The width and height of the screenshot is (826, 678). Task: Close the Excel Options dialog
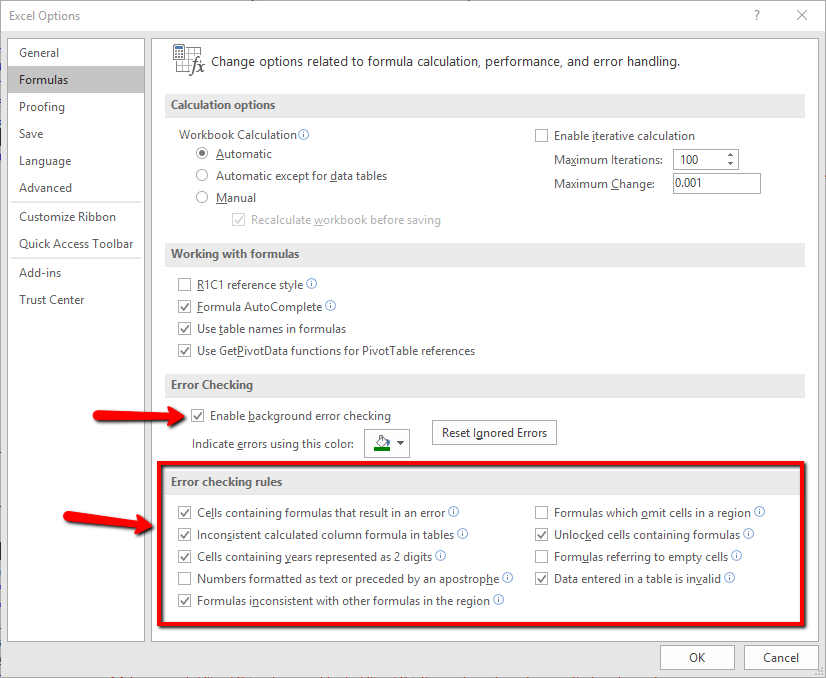(802, 15)
